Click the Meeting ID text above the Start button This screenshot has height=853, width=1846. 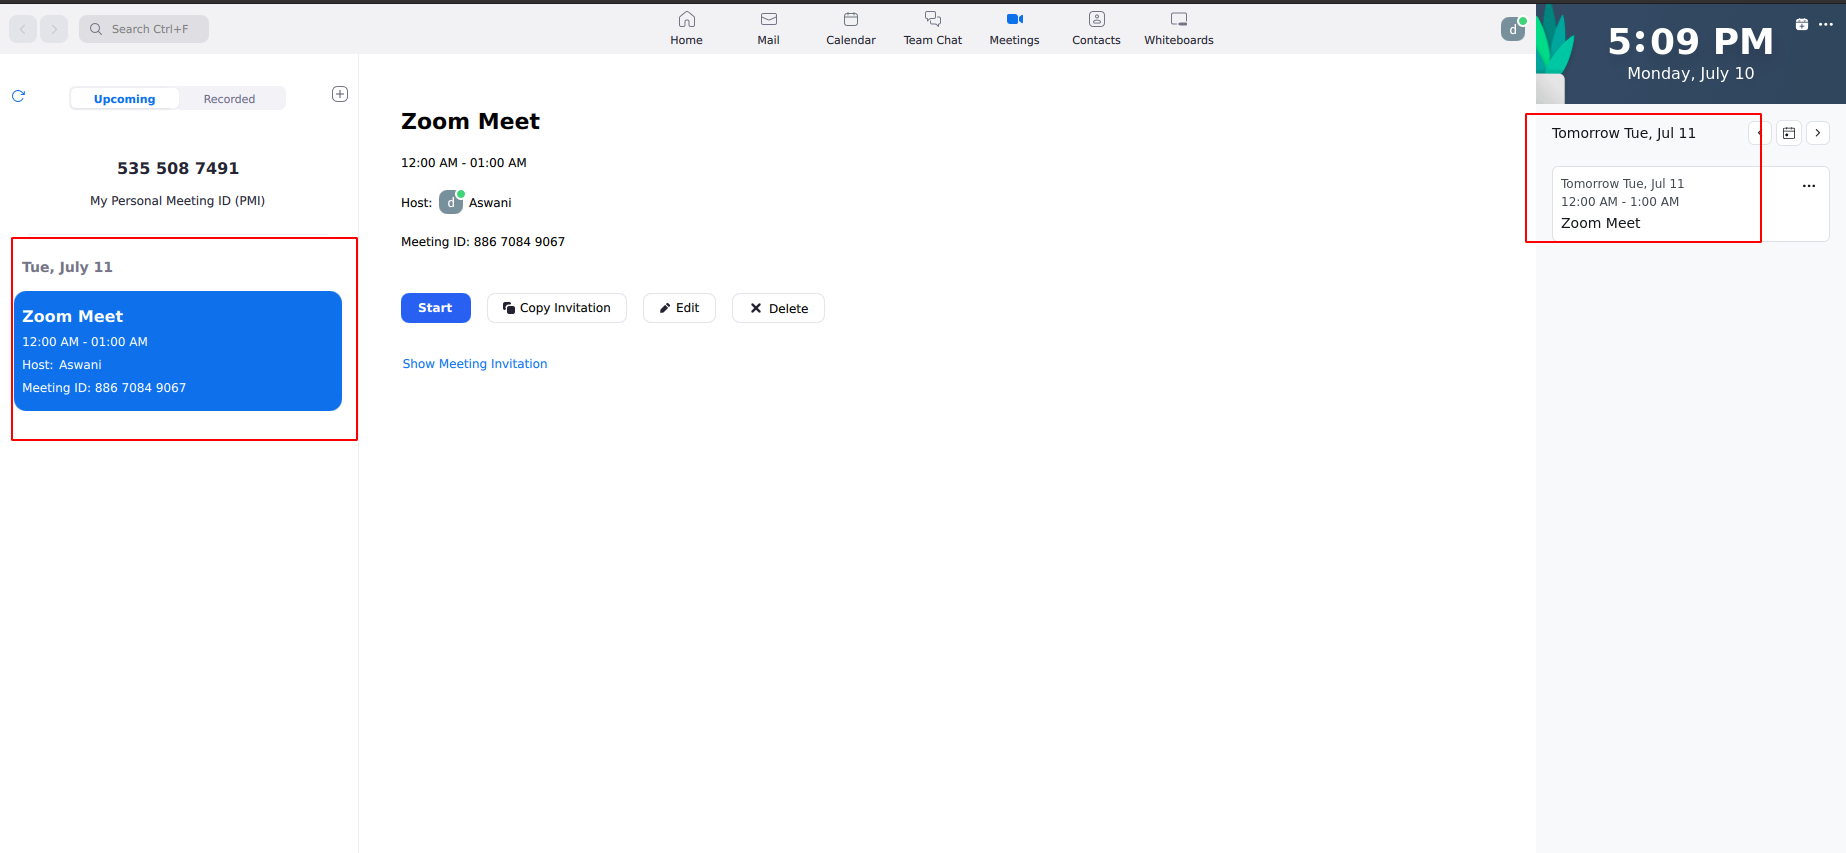(483, 242)
